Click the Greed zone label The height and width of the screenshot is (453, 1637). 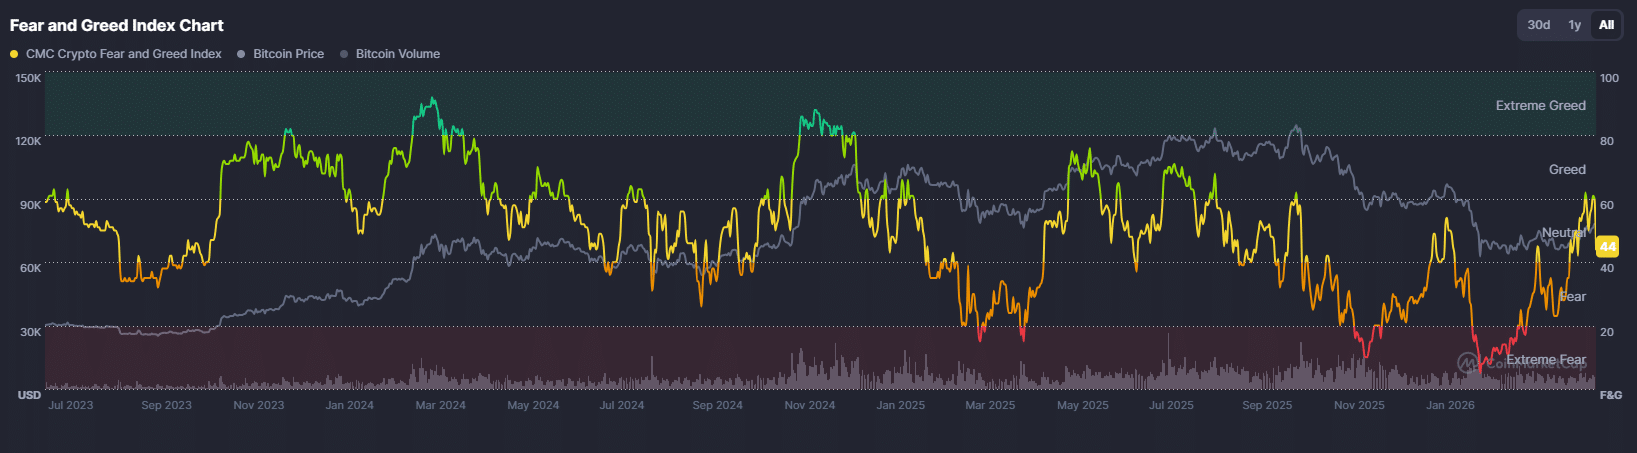(x=1566, y=169)
